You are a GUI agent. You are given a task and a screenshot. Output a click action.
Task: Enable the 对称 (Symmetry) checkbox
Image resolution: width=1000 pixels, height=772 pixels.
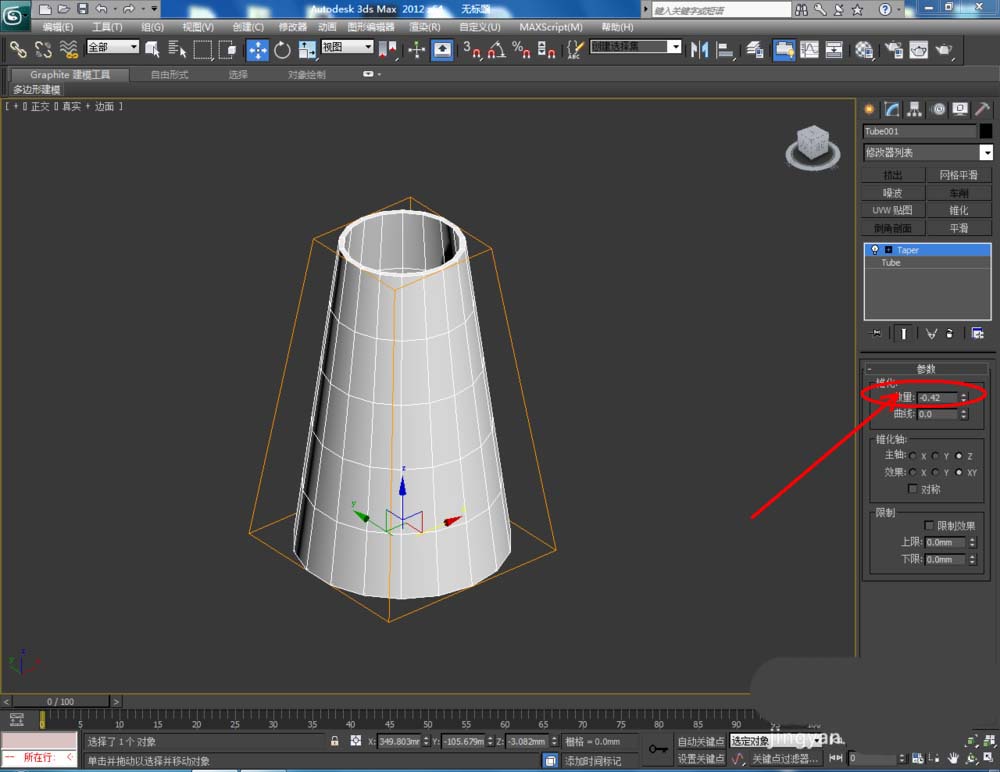coord(912,489)
